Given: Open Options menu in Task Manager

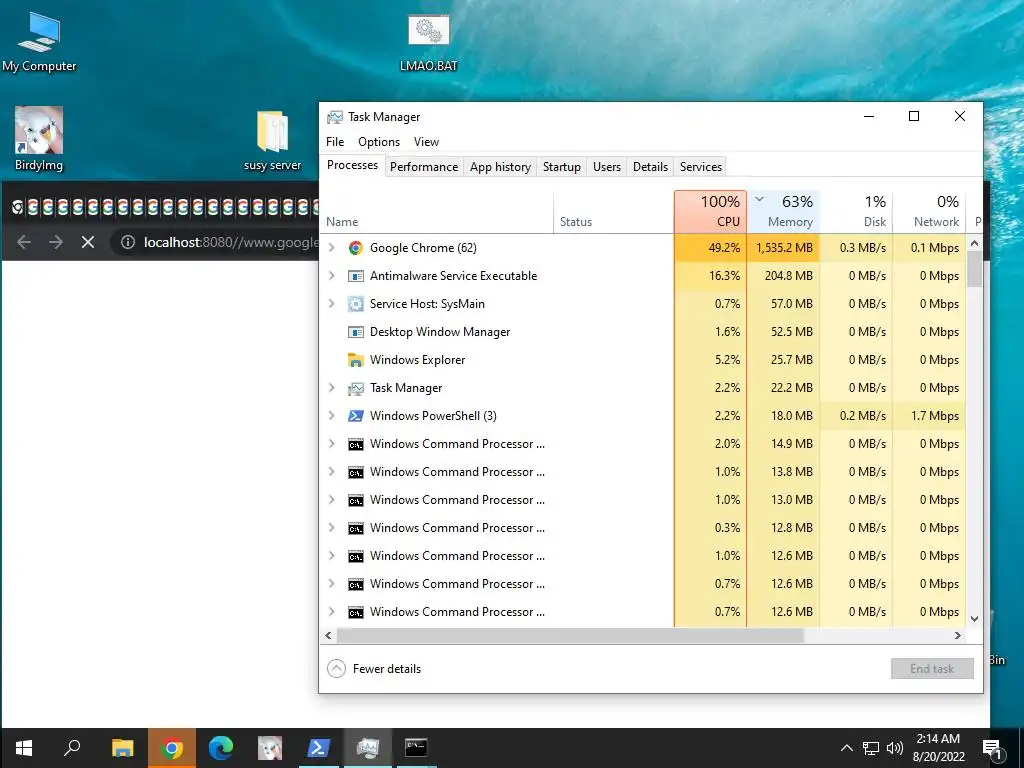Looking at the screenshot, I should 379,142.
